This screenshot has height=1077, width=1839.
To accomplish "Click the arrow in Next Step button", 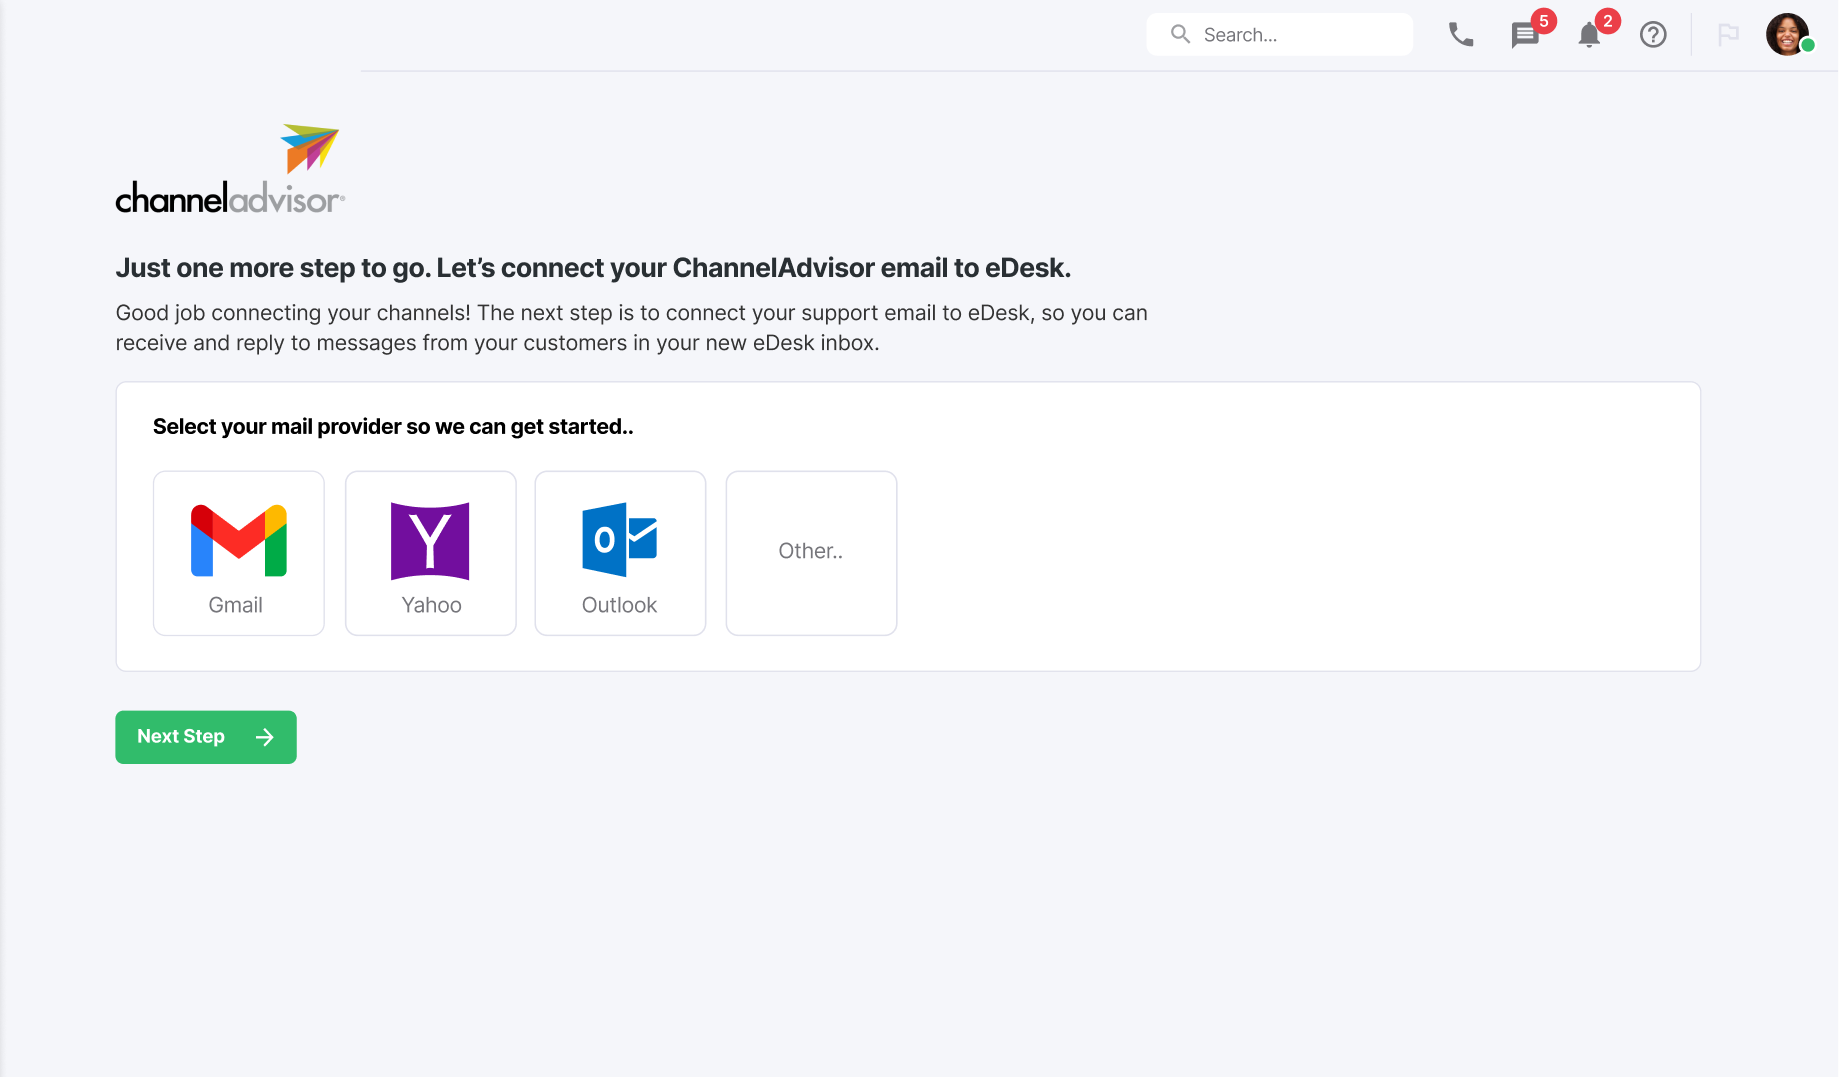I will click(265, 737).
